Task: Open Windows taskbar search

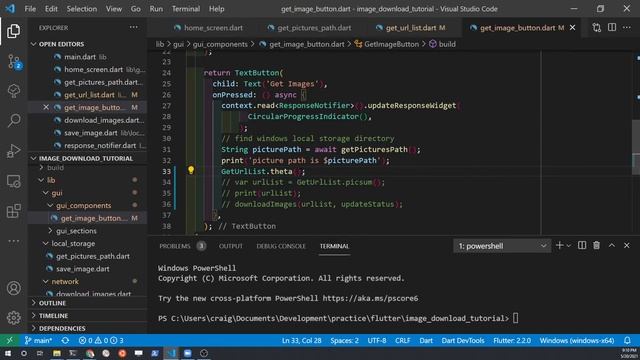Action: [x=24, y=353]
